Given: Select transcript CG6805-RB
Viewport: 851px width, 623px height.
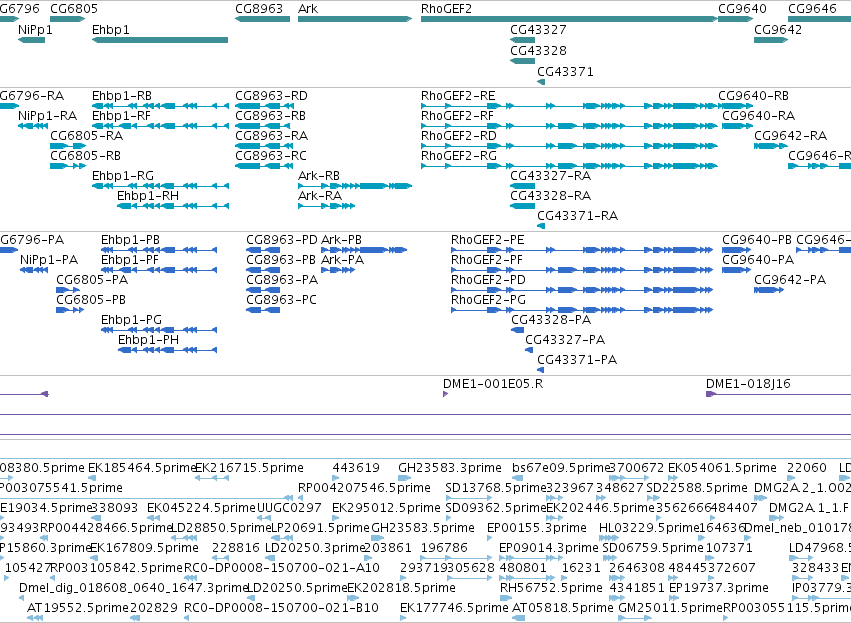Looking at the screenshot, I should pos(68,166).
